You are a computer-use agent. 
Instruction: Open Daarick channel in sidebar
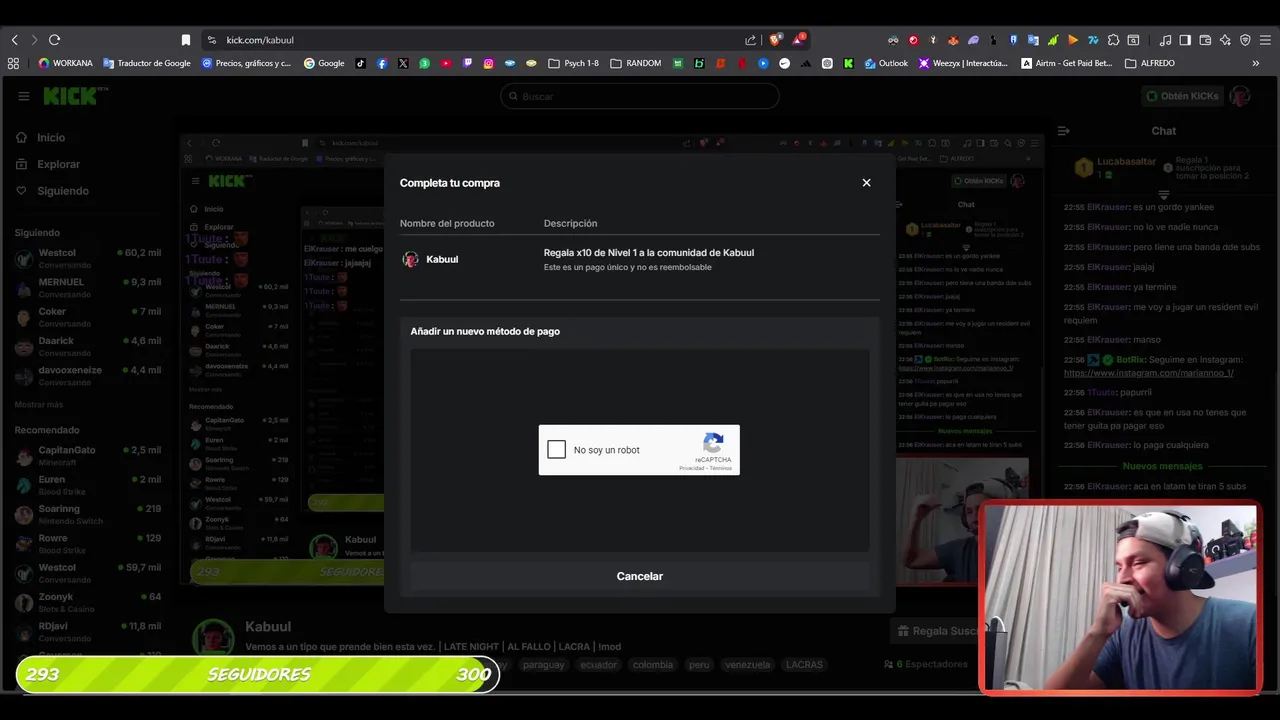88,346
